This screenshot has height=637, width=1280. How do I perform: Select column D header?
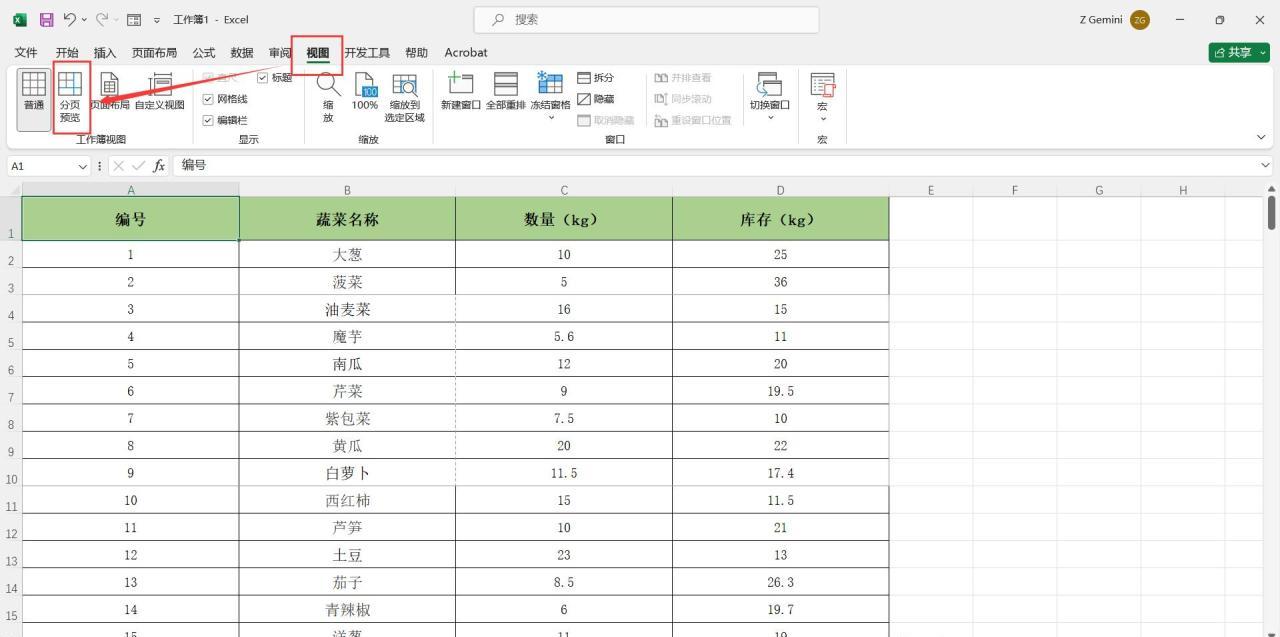click(780, 190)
